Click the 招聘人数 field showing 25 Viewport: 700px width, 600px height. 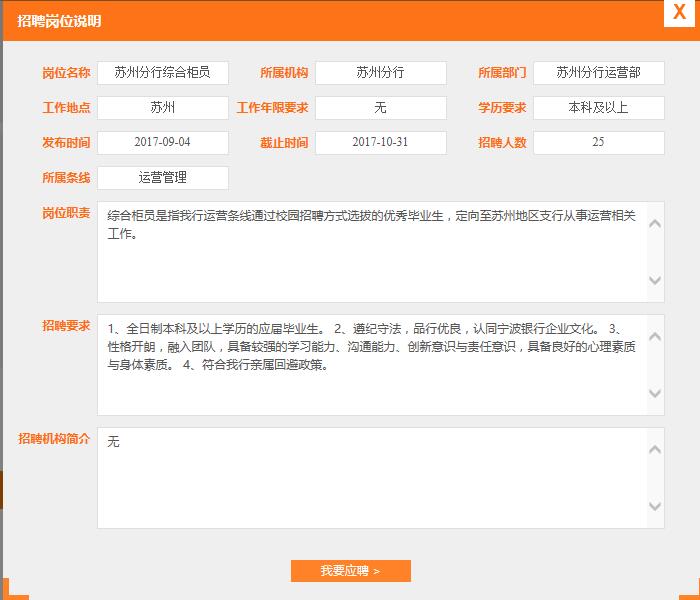point(598,143)
